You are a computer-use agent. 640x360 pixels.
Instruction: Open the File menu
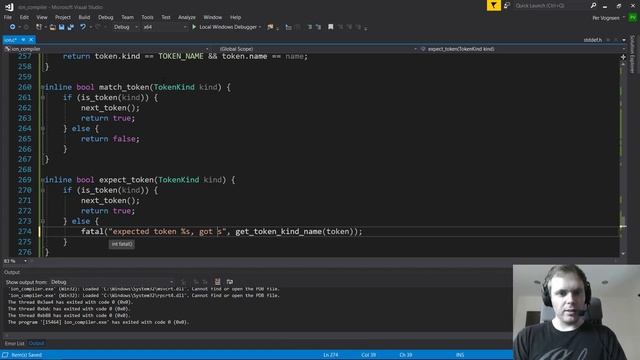pos(8,17)
